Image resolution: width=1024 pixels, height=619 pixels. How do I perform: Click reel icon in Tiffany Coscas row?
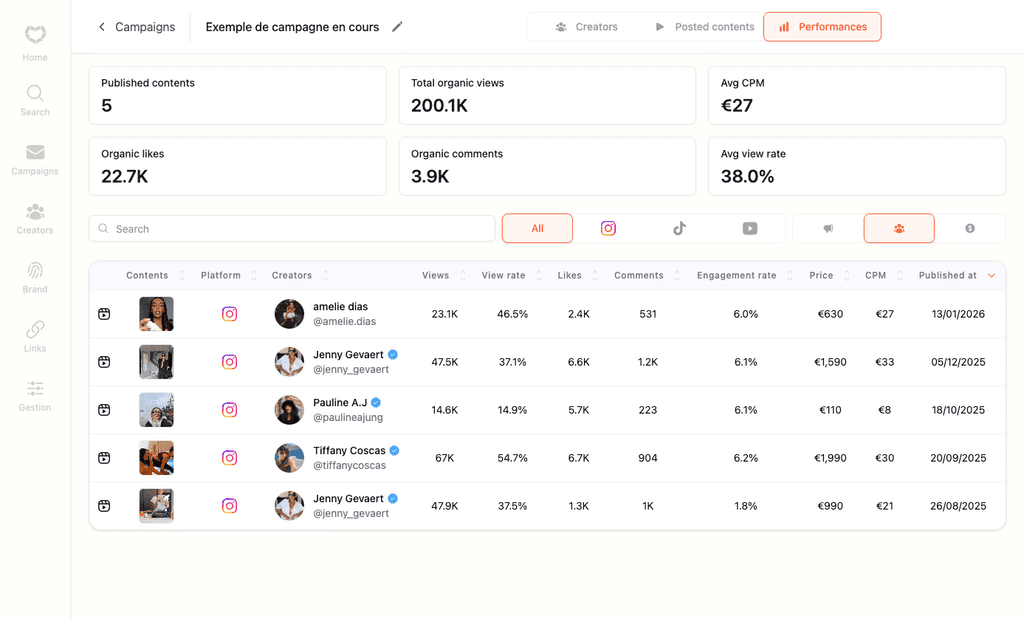click(x=104, y=458)
